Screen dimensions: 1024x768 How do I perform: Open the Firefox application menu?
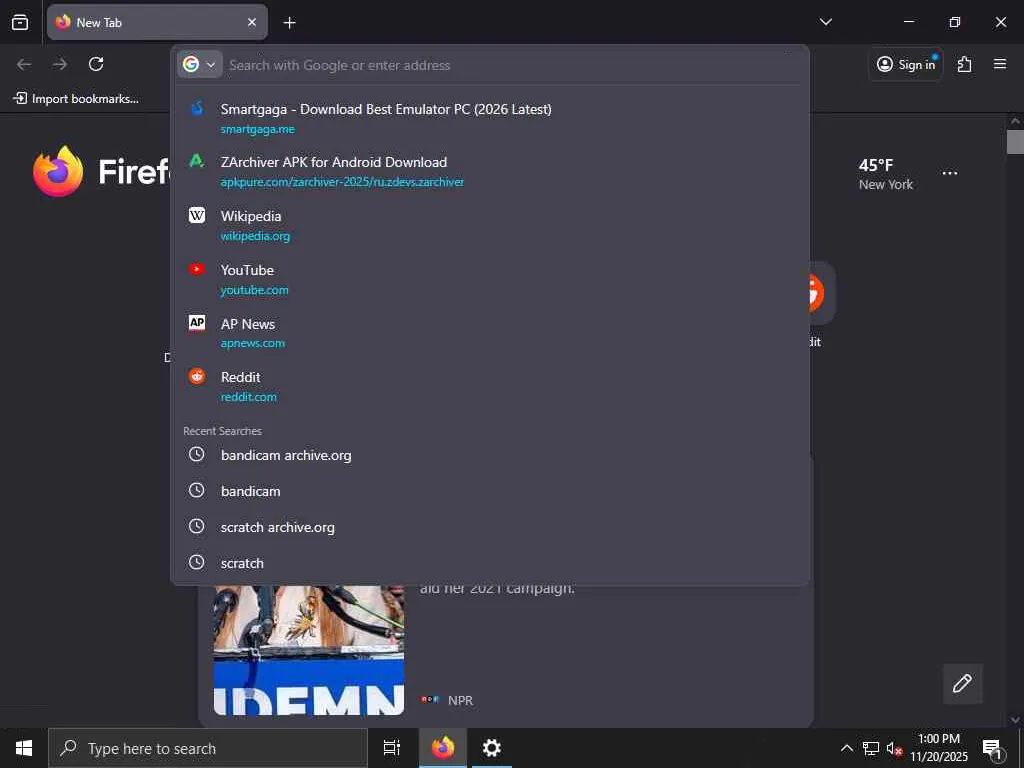[1000, 64]
